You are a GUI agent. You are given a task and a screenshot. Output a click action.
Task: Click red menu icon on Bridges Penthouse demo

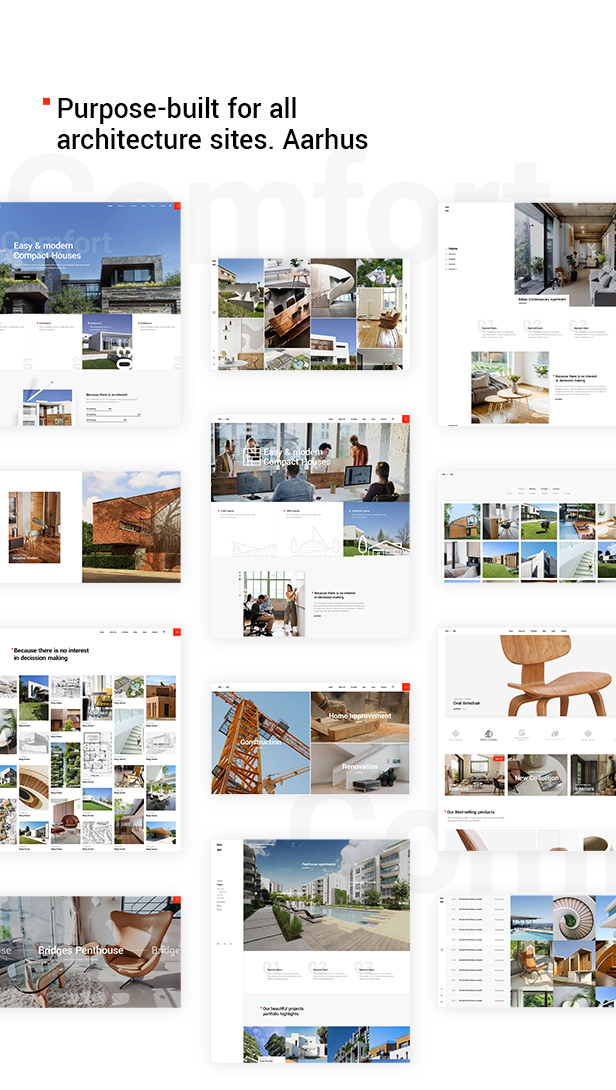(x=177, y=900)
